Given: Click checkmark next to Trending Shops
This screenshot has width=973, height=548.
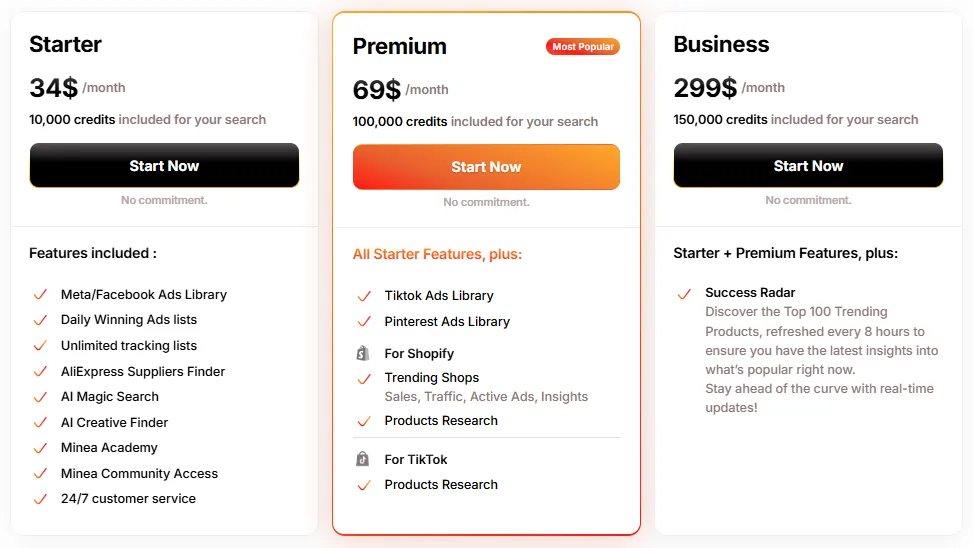Looking at the screenshot, I should pyautogui.click(x=364, y=378).
